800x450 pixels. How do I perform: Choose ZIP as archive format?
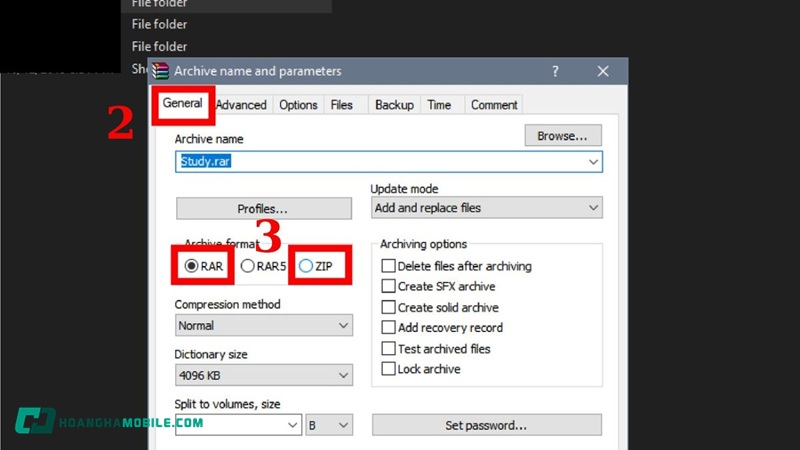[x=306, y=267]
